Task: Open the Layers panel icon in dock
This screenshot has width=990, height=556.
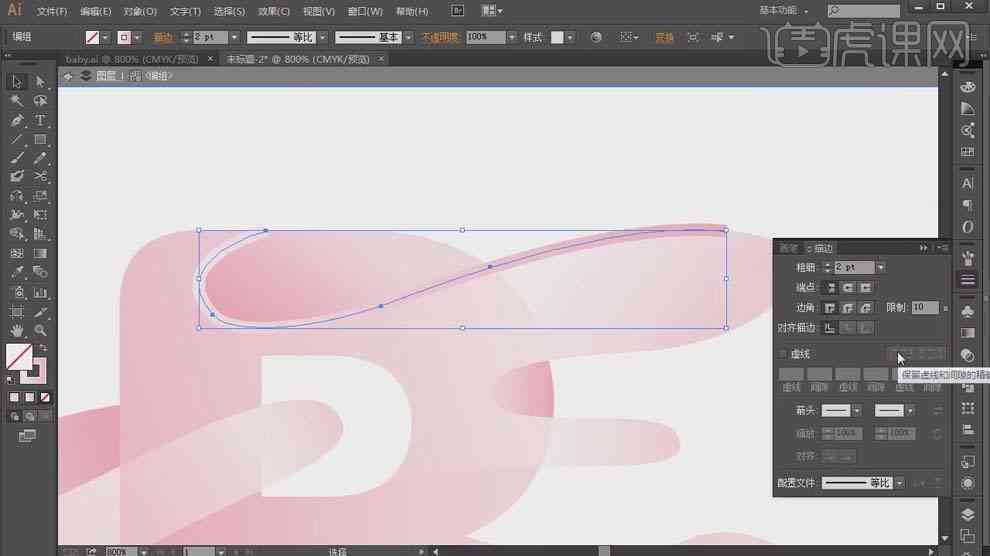Action: pos(968,514)
